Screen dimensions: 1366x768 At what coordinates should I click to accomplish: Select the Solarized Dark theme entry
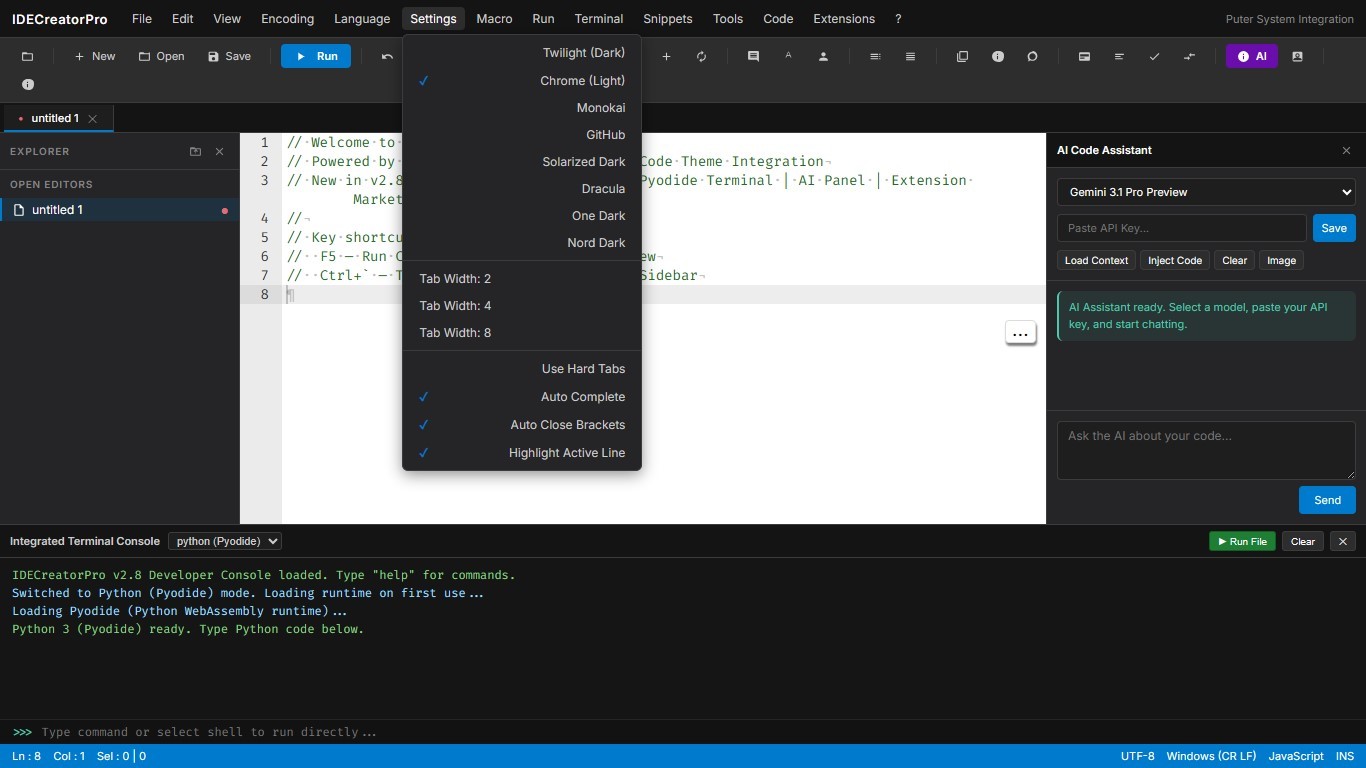[521, 162]
